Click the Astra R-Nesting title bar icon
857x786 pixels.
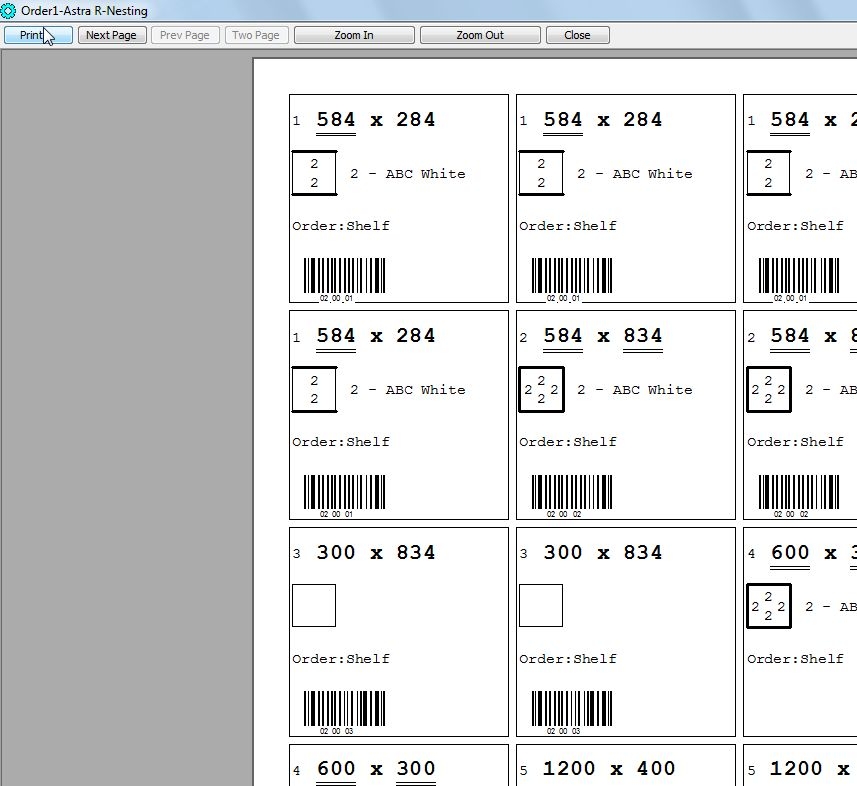(x=8, y=10)
